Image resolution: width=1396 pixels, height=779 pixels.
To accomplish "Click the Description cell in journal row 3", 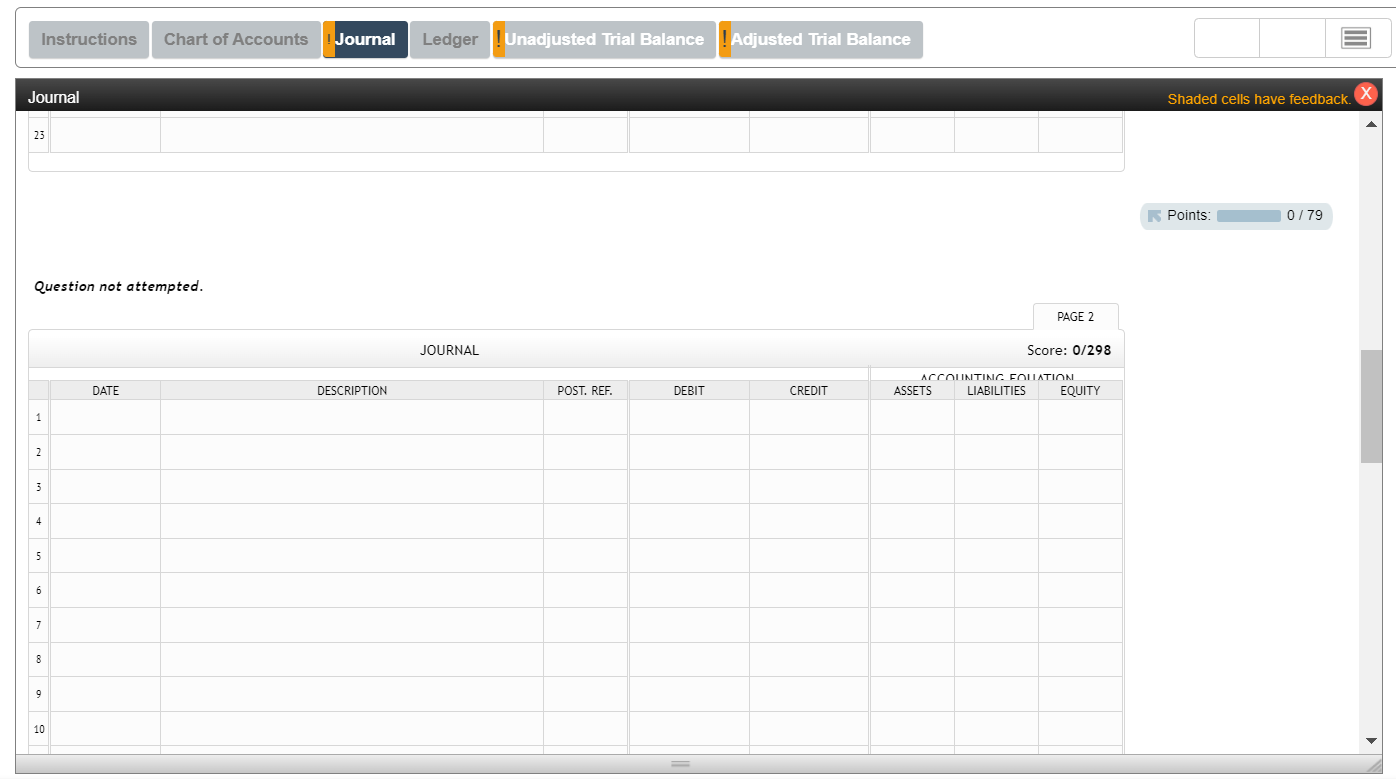I will point(352,487).
